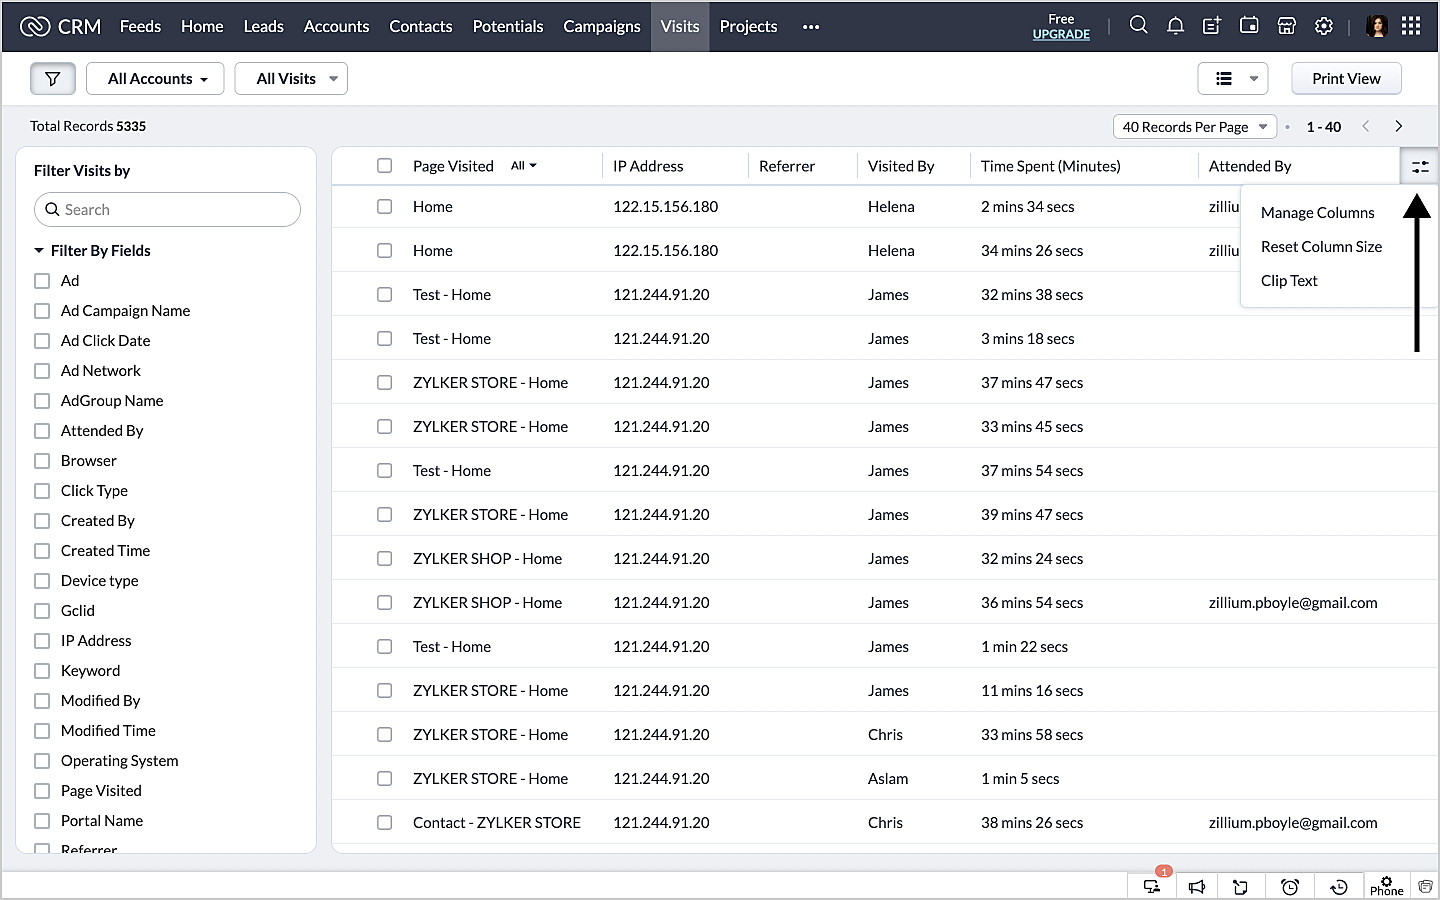Open the calendar icon in header
Screen dimensions: 1440x900
pyautogui.click(x=1249, y=26)
